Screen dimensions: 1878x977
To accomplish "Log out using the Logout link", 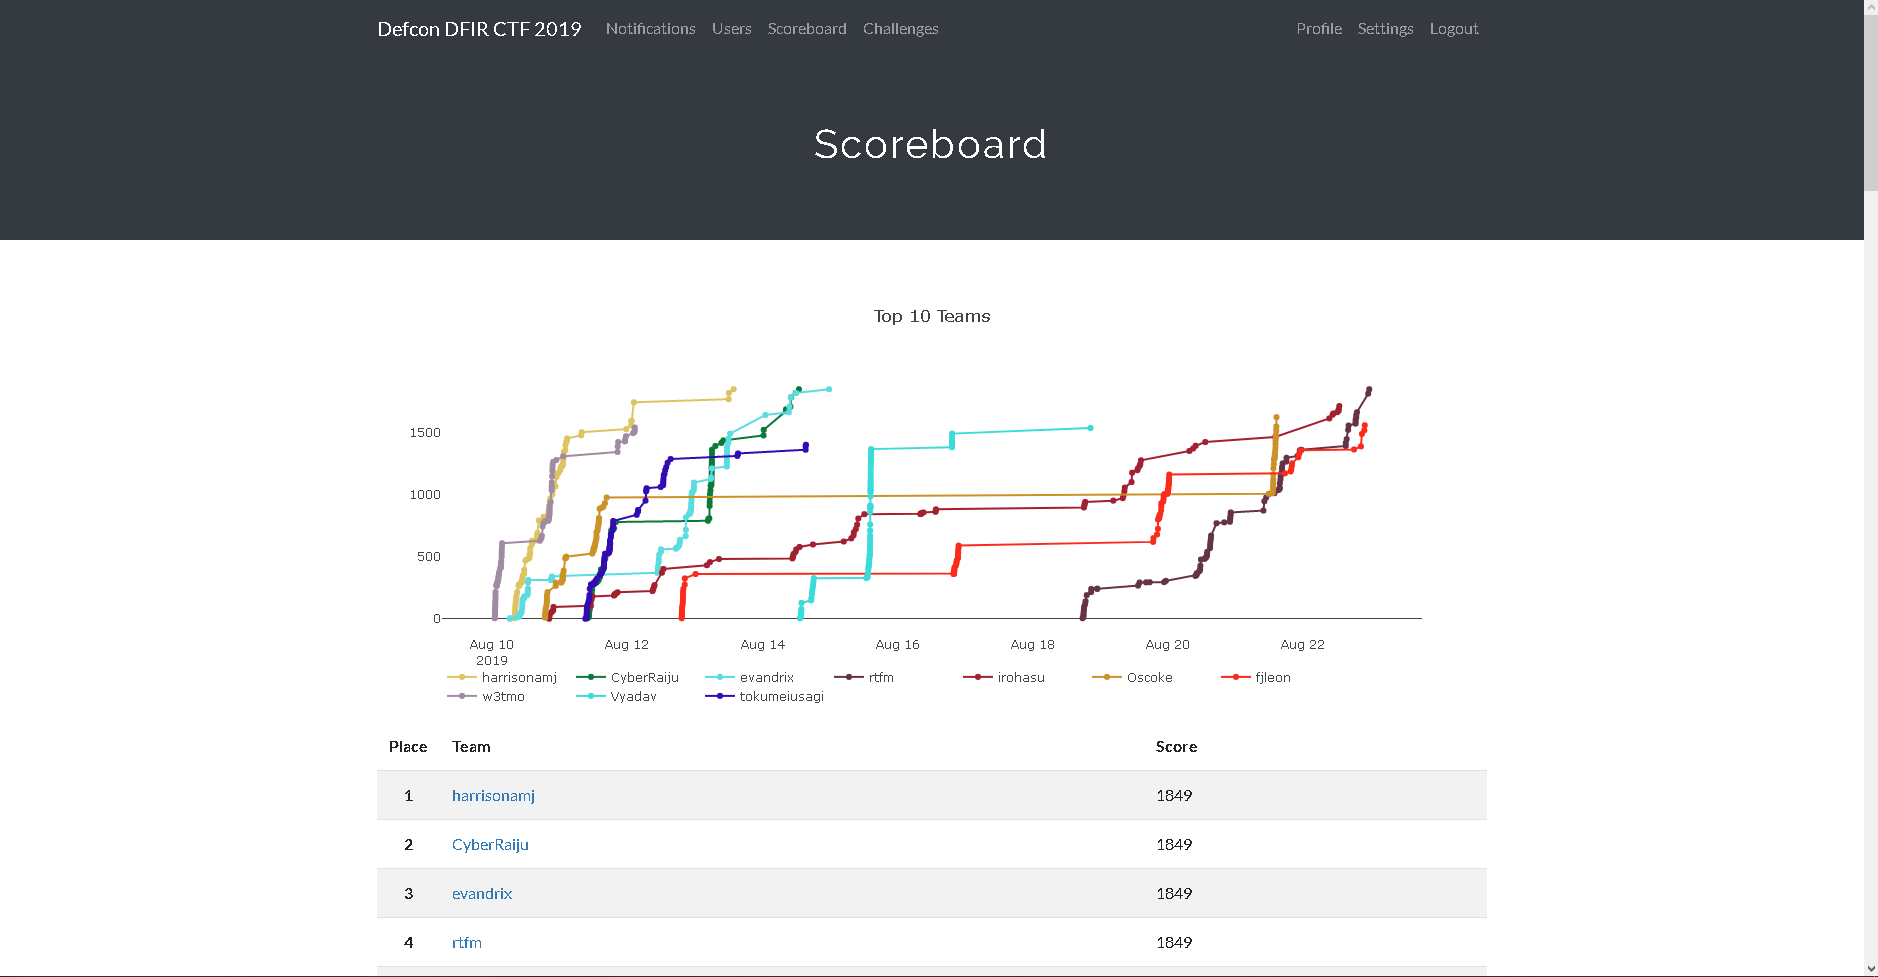I will point(1453,29).
